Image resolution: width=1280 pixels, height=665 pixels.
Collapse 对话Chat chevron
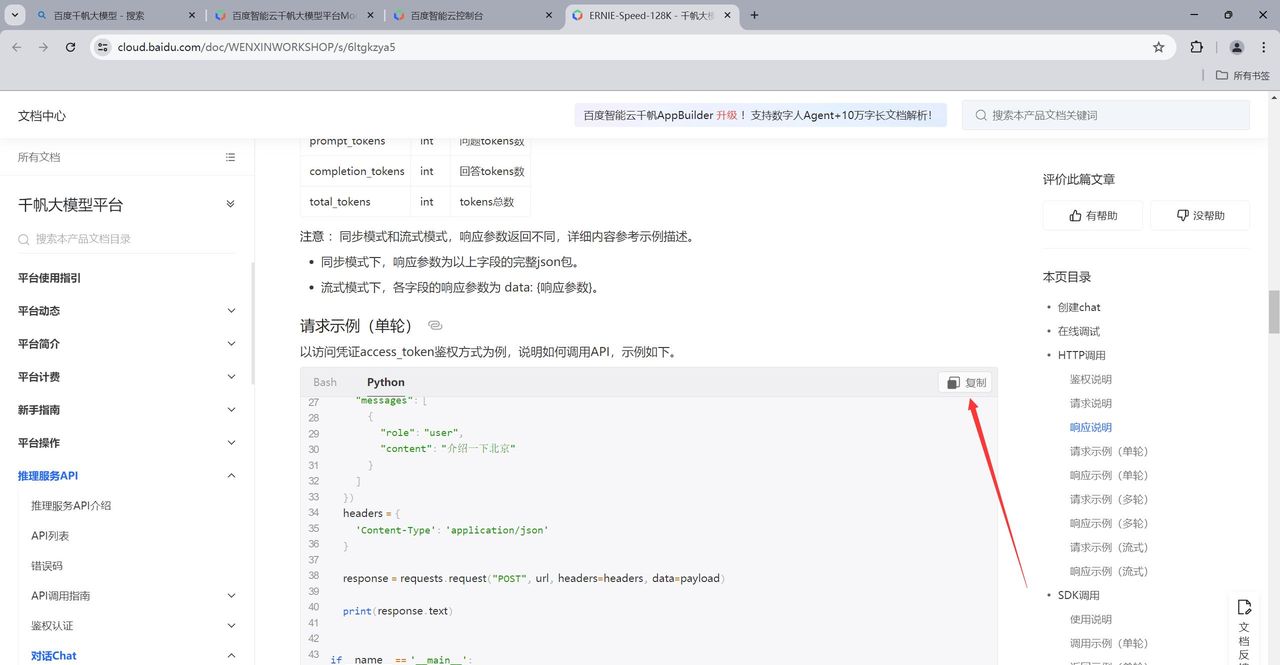coord(231,656)
